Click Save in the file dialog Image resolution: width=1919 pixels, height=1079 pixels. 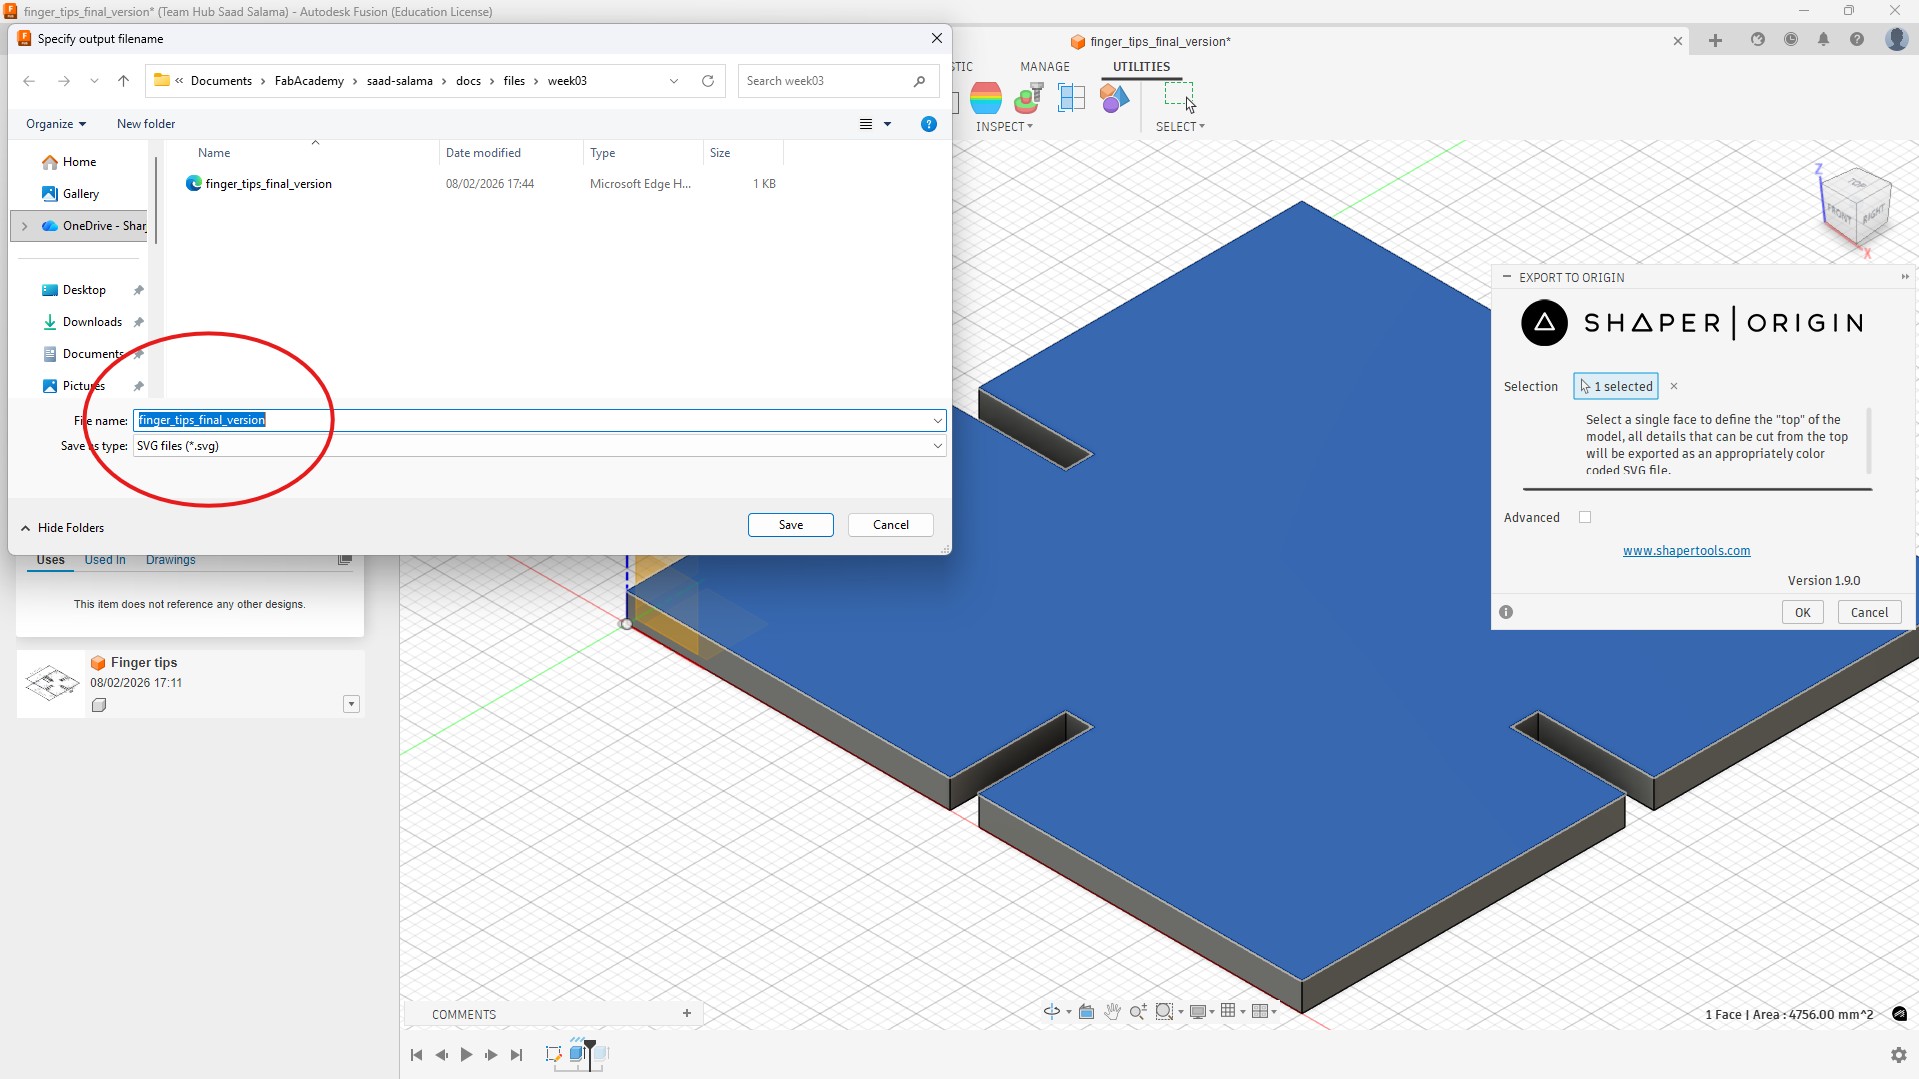(790, 525)
